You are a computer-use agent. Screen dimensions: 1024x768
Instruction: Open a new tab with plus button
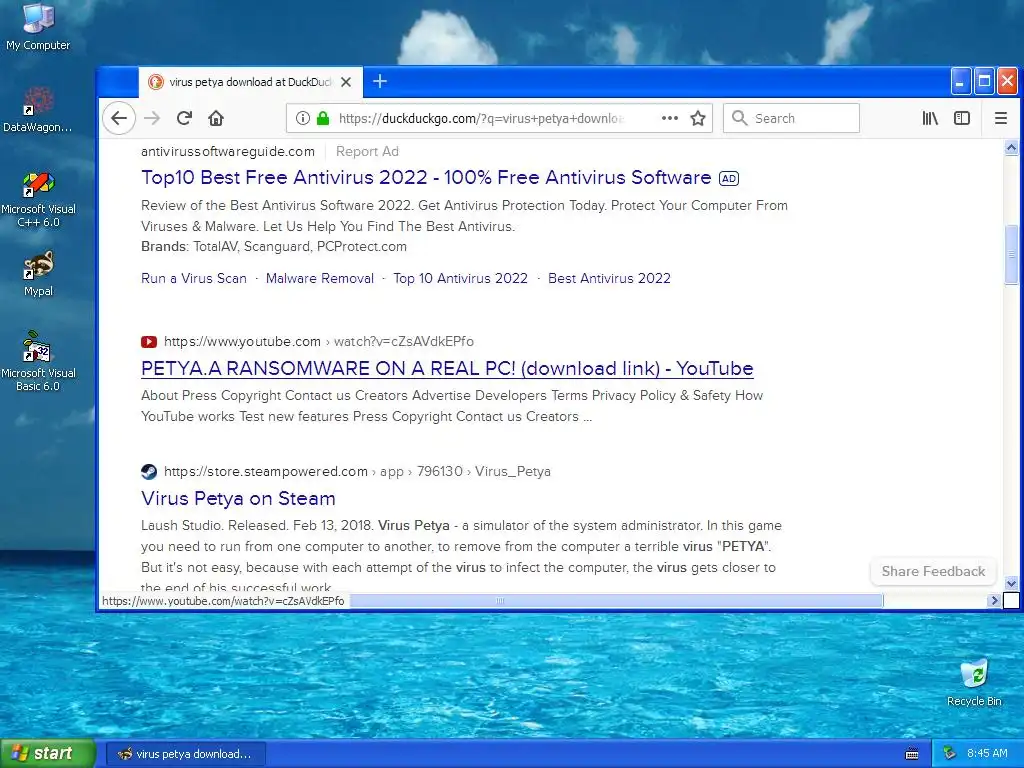click(x=379, y=82)
